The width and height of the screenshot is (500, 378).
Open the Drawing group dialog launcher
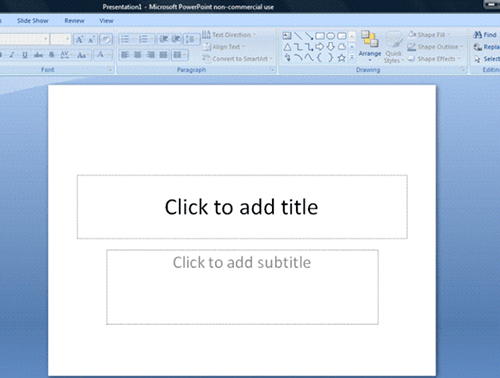point(463,70)
